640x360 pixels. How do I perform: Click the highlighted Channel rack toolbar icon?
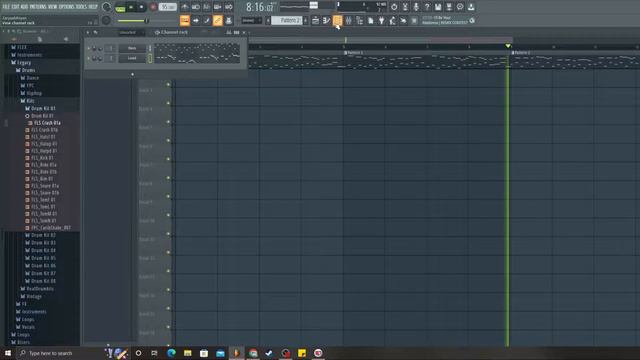[x=338, y=20]
